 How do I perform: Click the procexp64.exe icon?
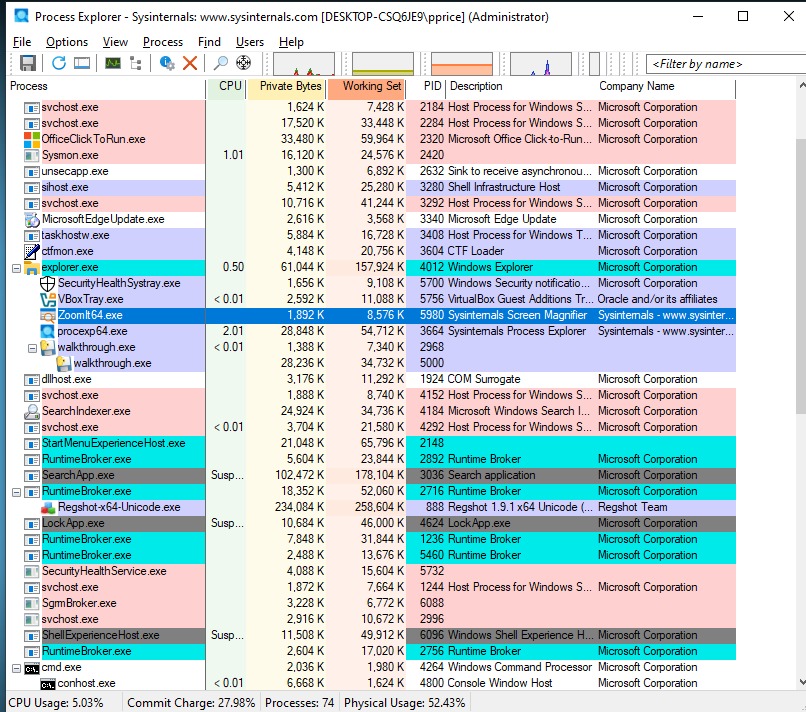(48, 331)
